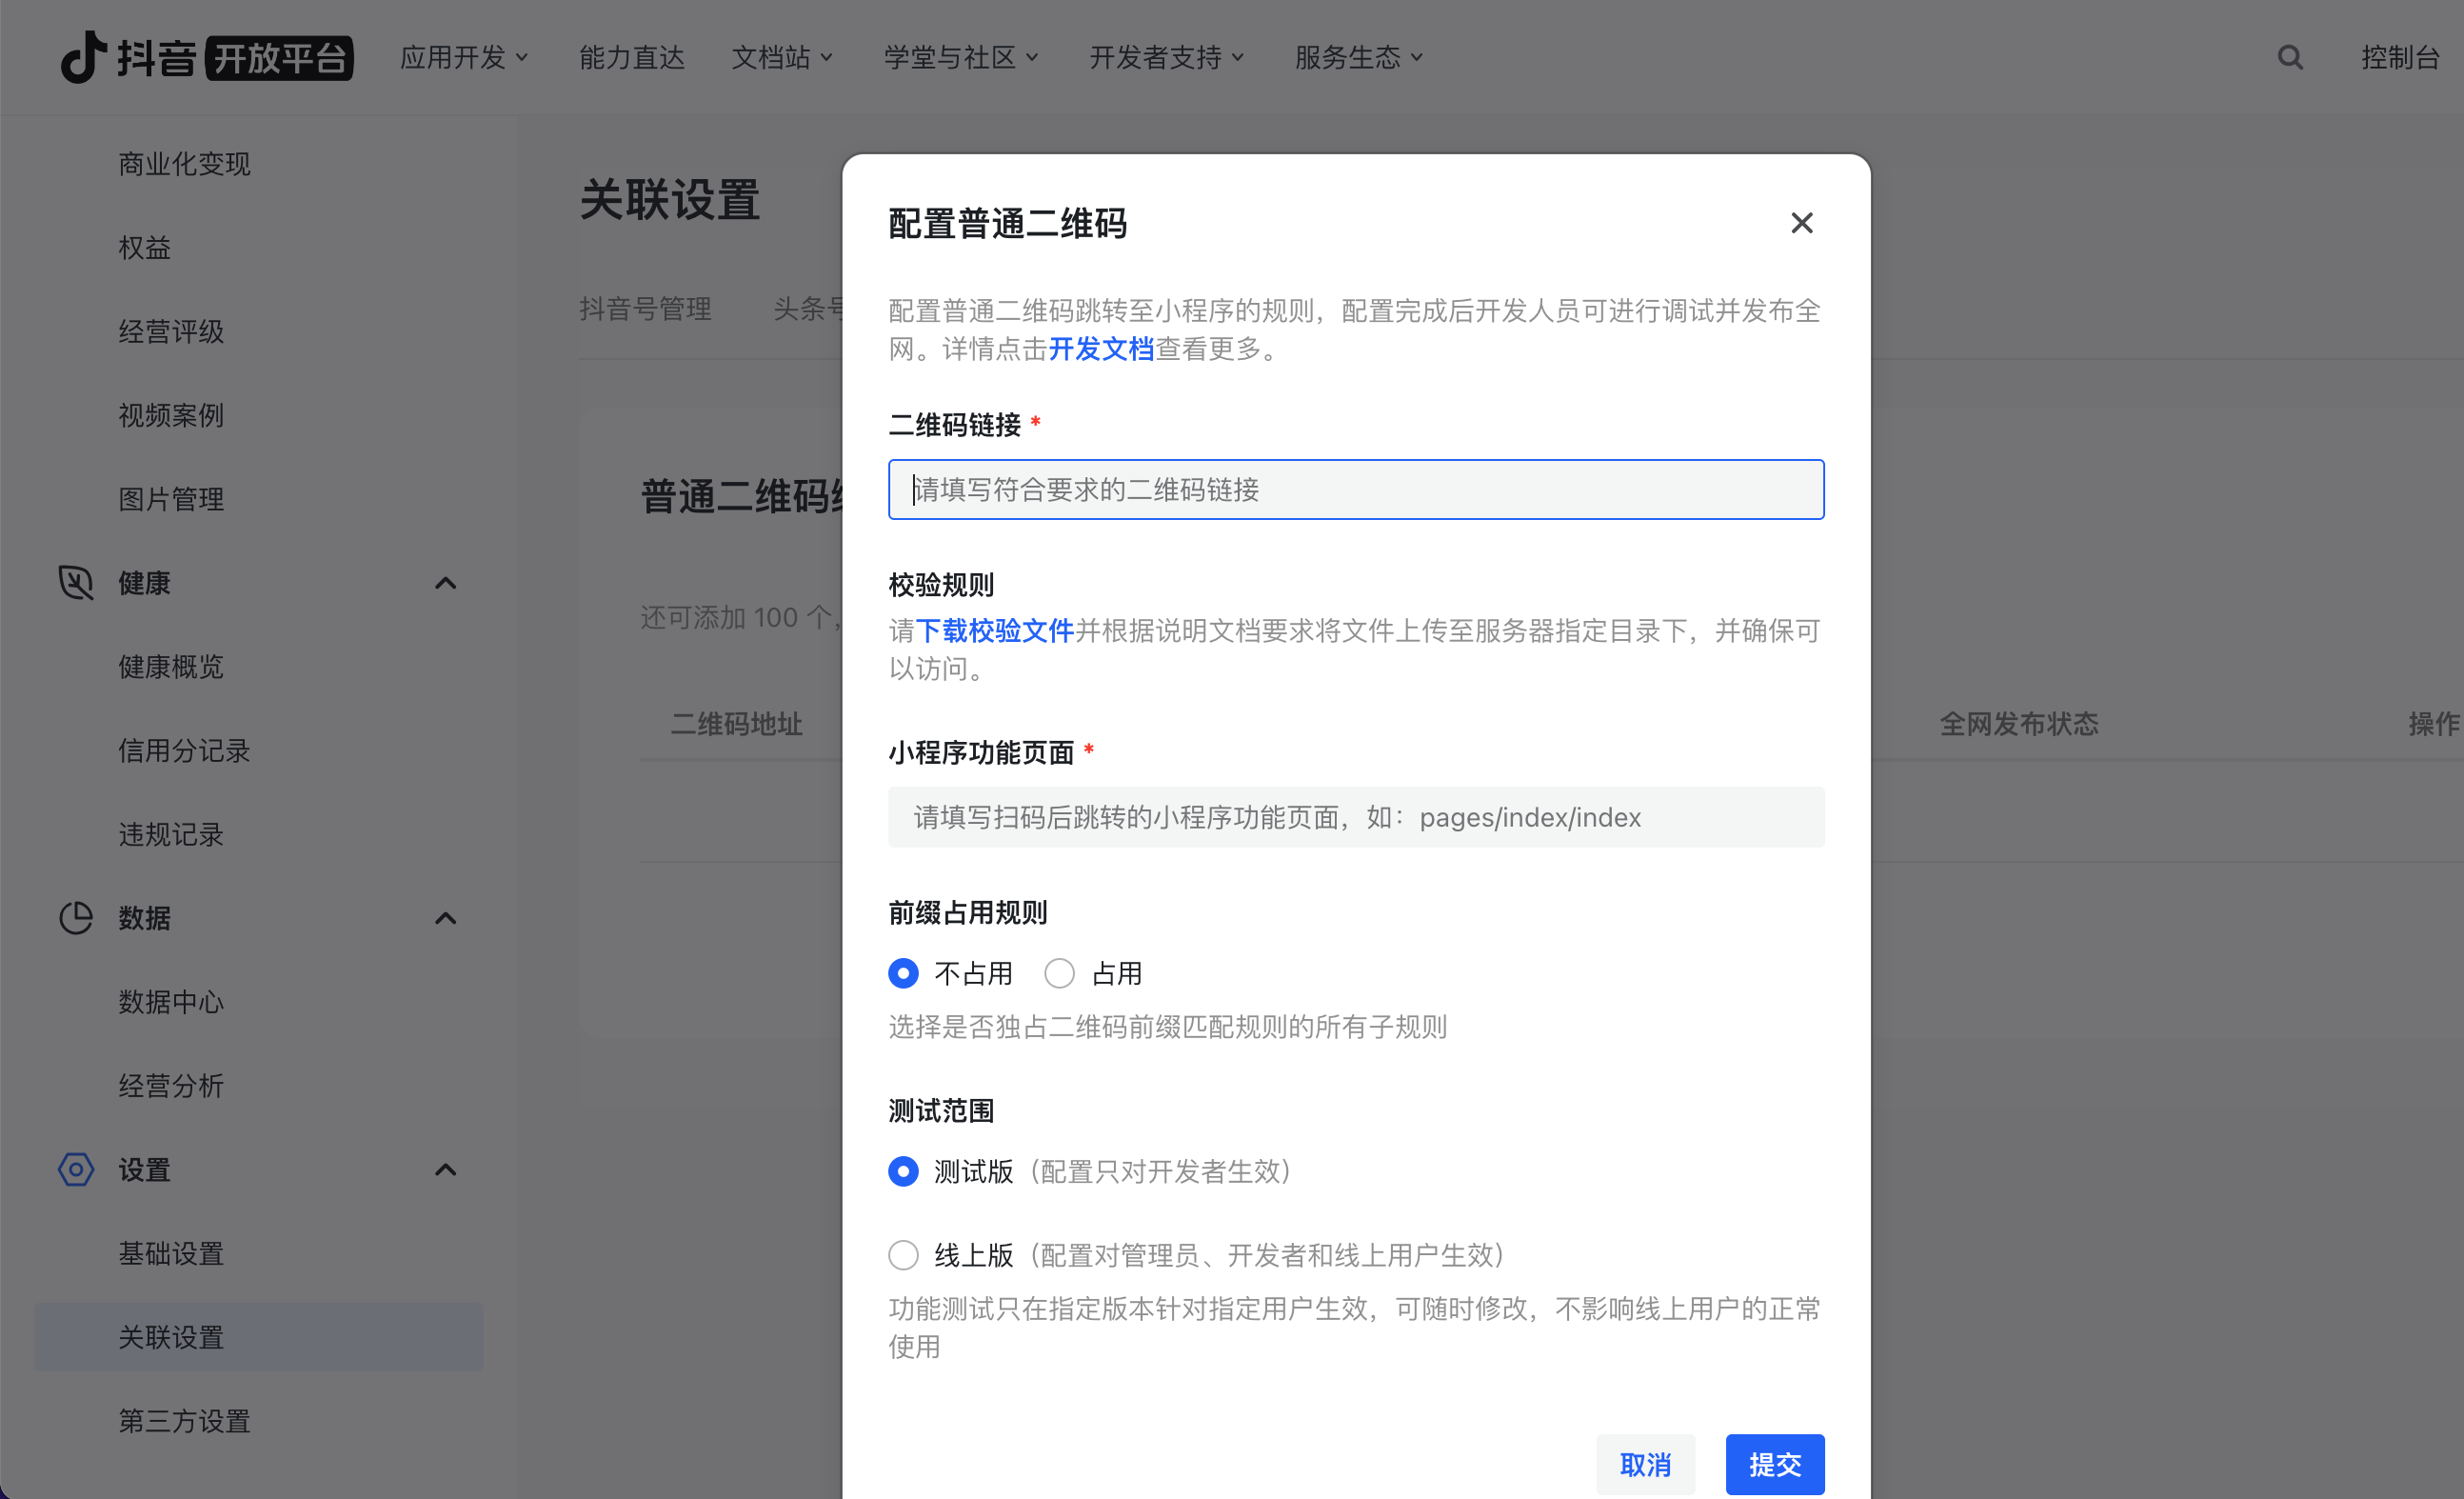Open search via the magnifier icon
This screenshot has width=2464, height=1499.
coord(2290,57)
